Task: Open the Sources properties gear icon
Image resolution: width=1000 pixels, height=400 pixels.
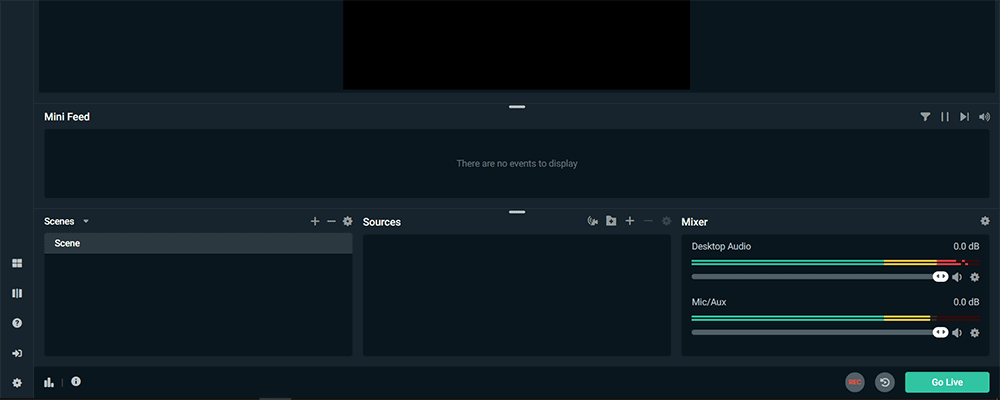Action: tap(666, 221)
